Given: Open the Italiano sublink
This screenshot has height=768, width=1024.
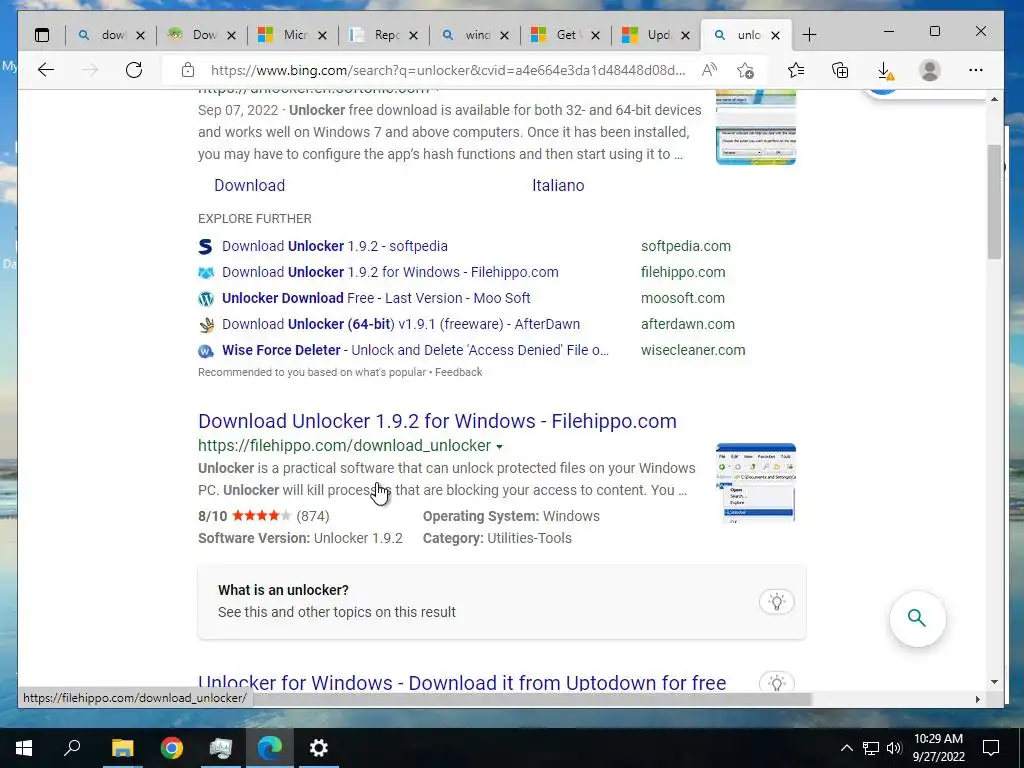Looking at the screenshot, I should (x=558, y=185).
